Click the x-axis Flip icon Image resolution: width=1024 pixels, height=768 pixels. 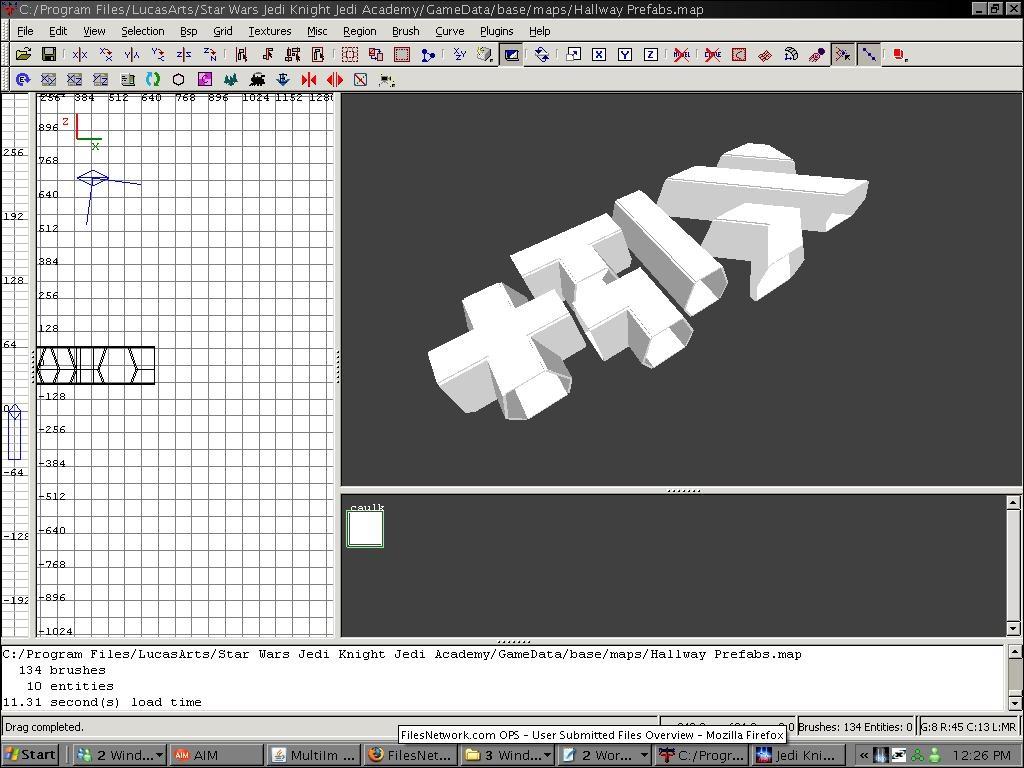80,55
